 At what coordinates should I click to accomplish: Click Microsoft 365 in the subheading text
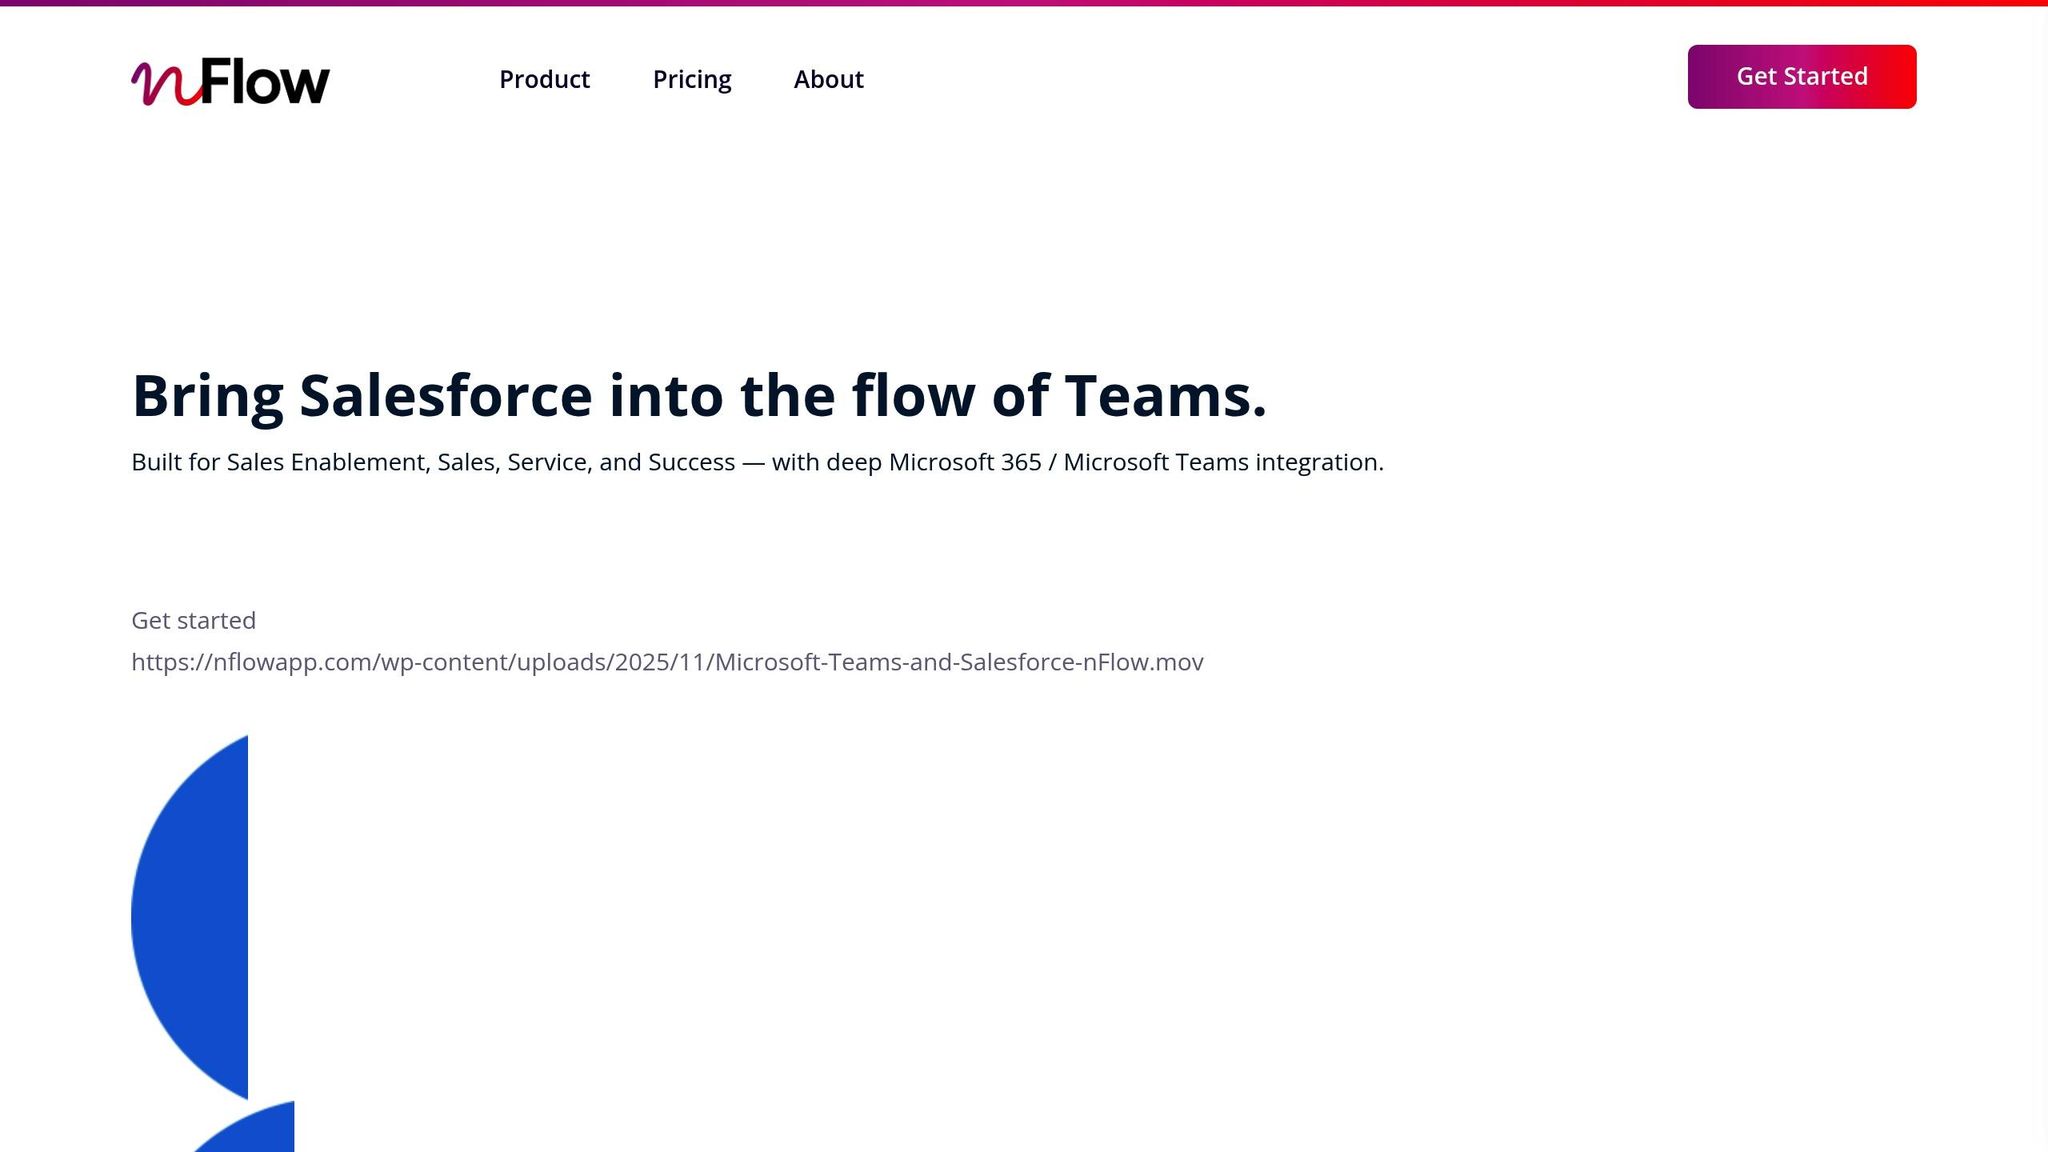[x=965, y=462]
